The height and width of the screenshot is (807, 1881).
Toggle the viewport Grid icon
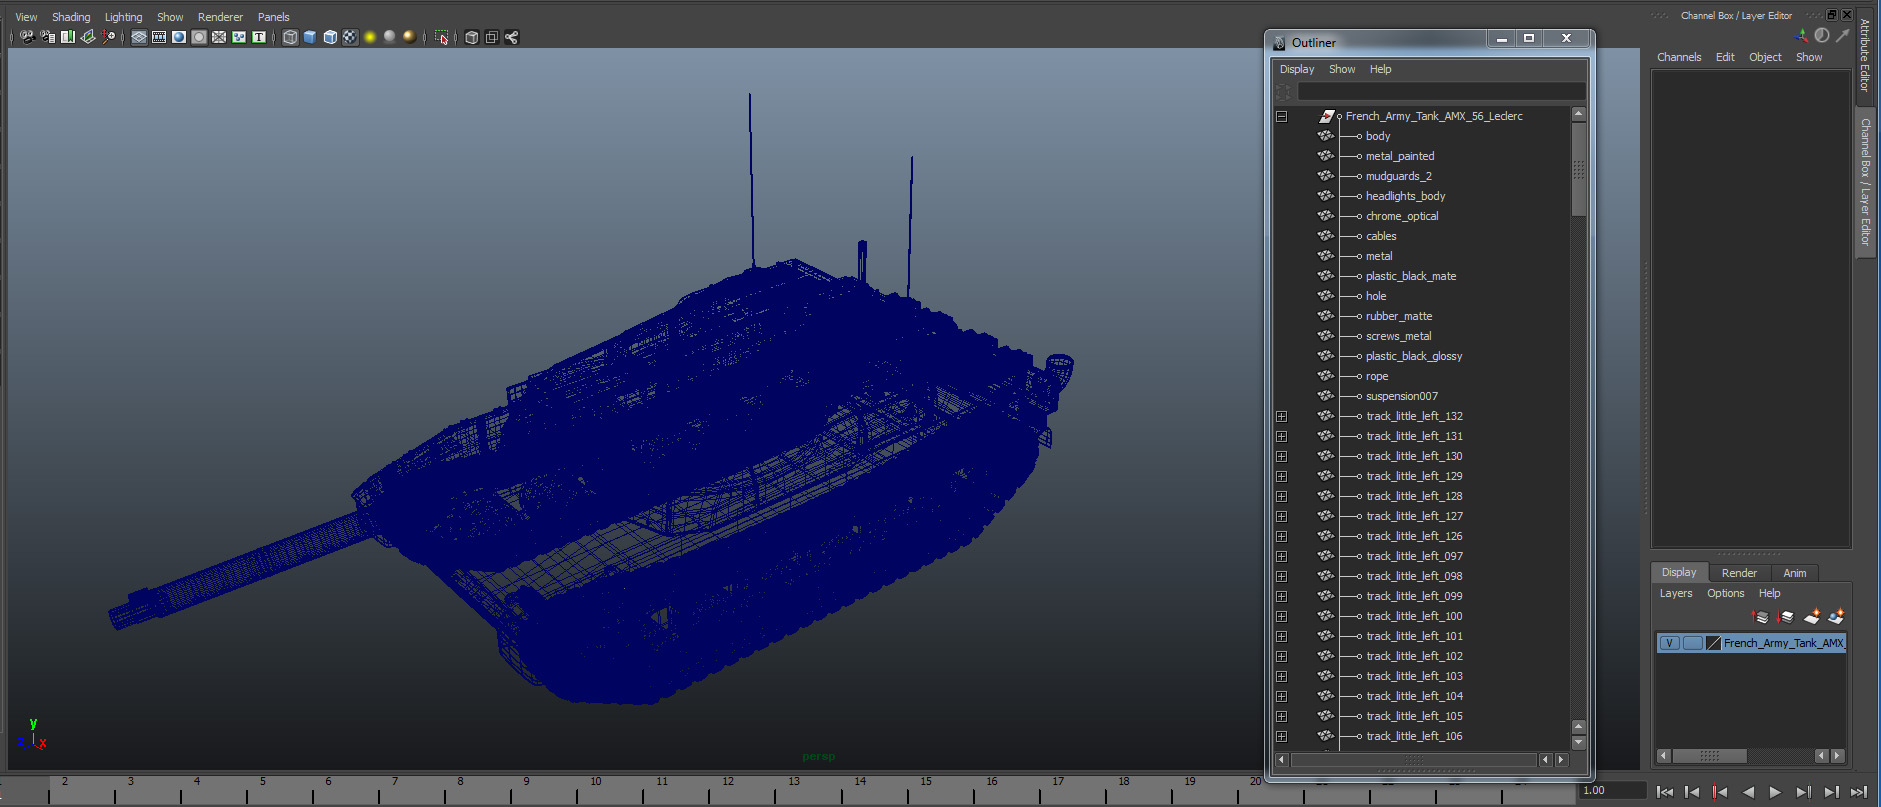pos(139,37)
